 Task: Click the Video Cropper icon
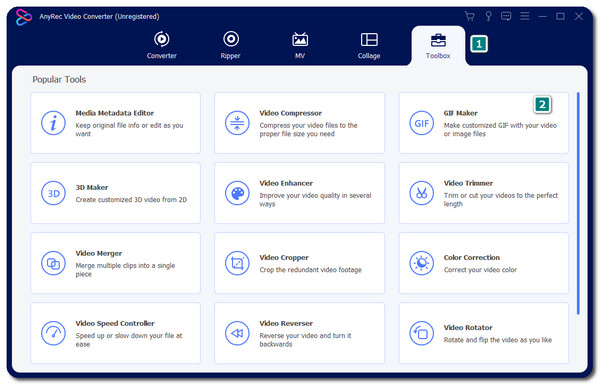pos(237,263)
